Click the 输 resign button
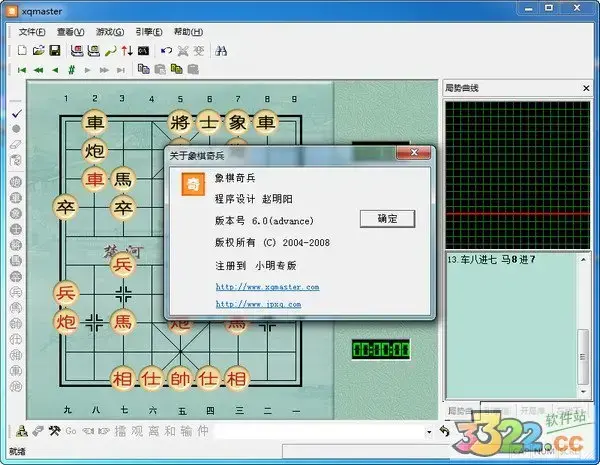600x465 pixels. pyautogui.click(x=186, y=431)
